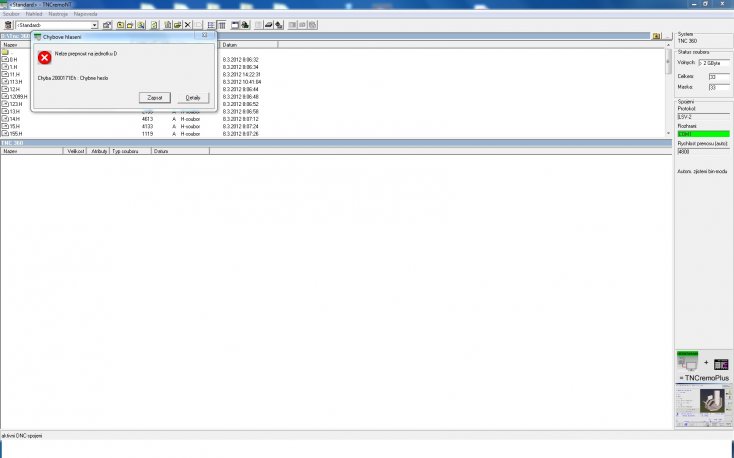The image size is (734, 458).
Task: Select file 155.H in the list
Action: (15, 133)
